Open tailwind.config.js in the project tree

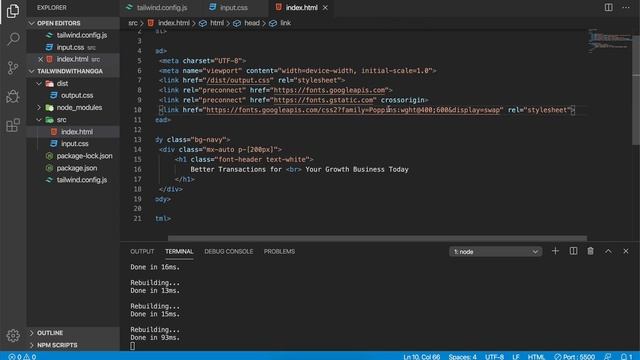click(x=73, y=180)
